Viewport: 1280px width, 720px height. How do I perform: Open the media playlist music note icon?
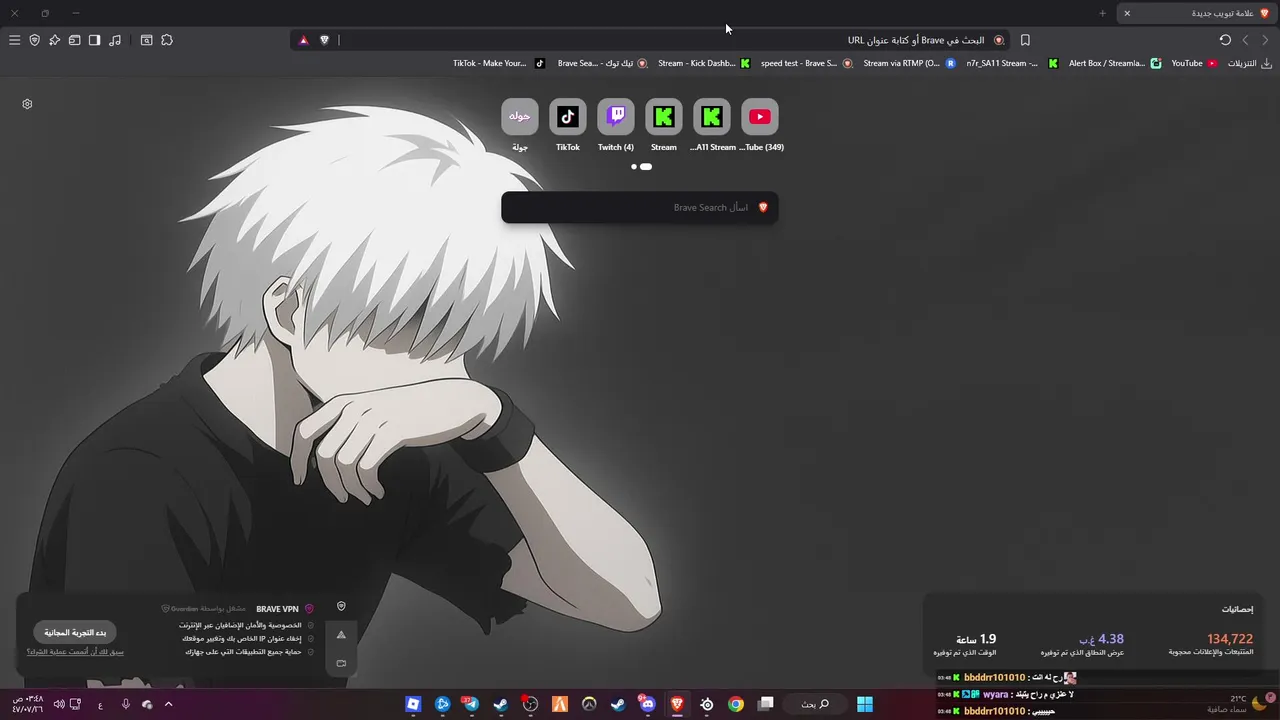(115, 40)
